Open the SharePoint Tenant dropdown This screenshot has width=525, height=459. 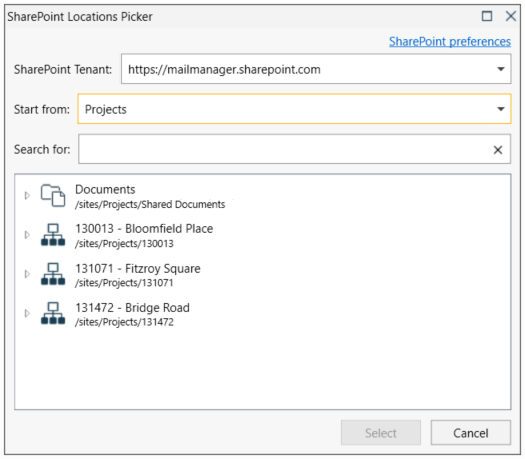pyautogui.click(x=501, y=69)
